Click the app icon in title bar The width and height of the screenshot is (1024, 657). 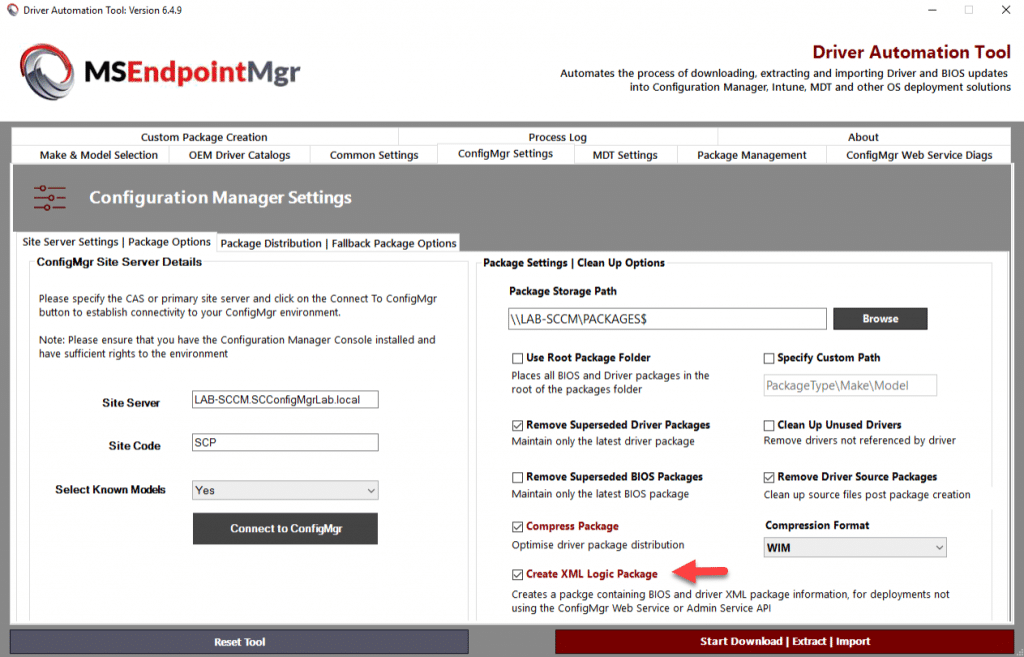(12, 10)
